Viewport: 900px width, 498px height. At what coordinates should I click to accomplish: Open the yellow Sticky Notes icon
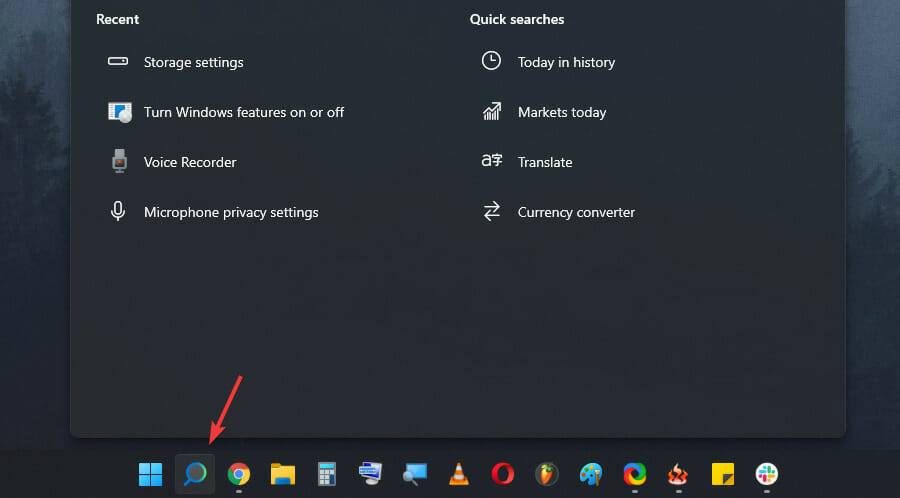coord(723,474)
